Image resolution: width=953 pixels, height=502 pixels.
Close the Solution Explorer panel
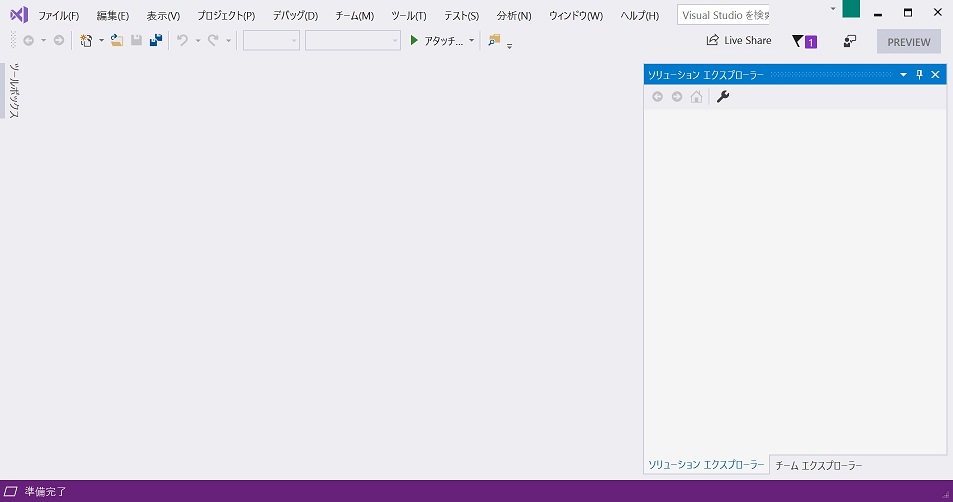tap(935, 74)
